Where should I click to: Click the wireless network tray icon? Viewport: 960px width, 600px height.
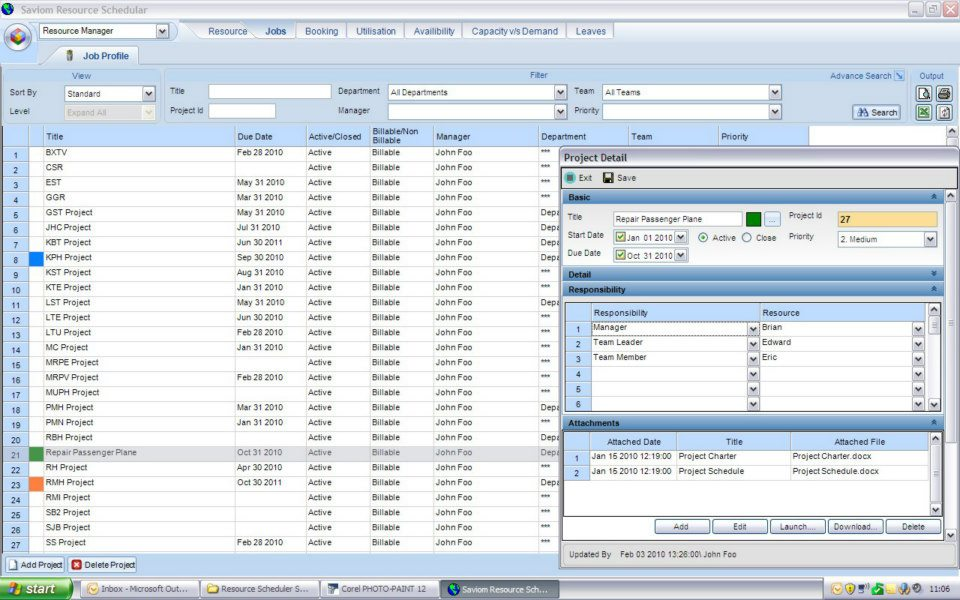[864, 589]
